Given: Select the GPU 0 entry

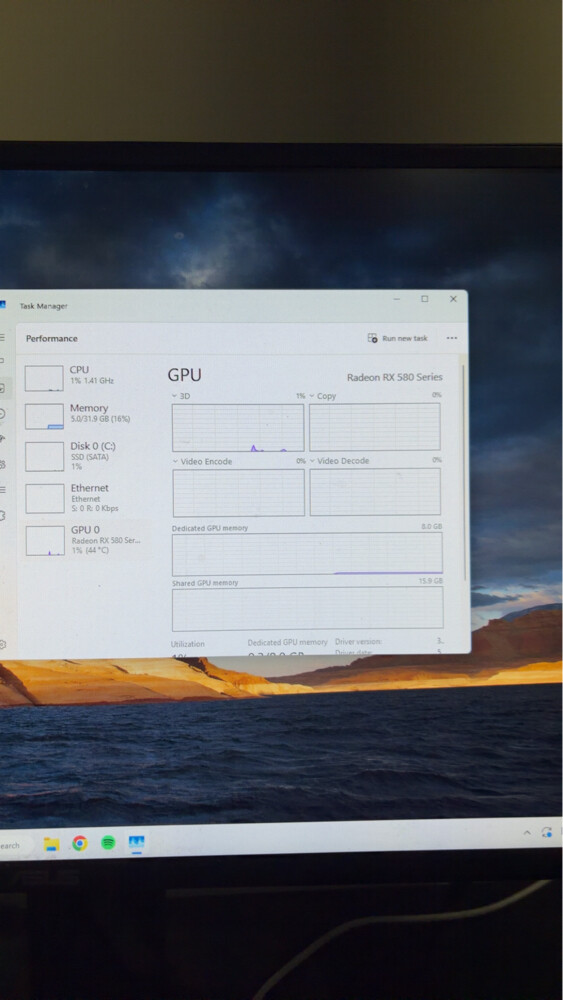Looking at the screenshot, I should tap(84, 540).
